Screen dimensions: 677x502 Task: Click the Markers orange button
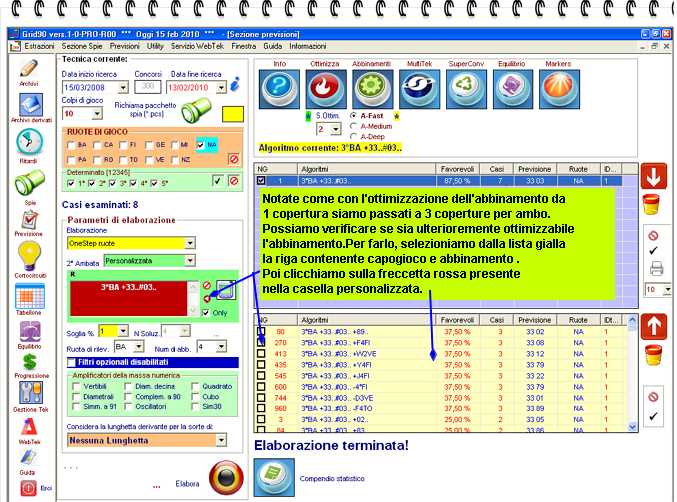pyautogui.click(x=560, y=89)
